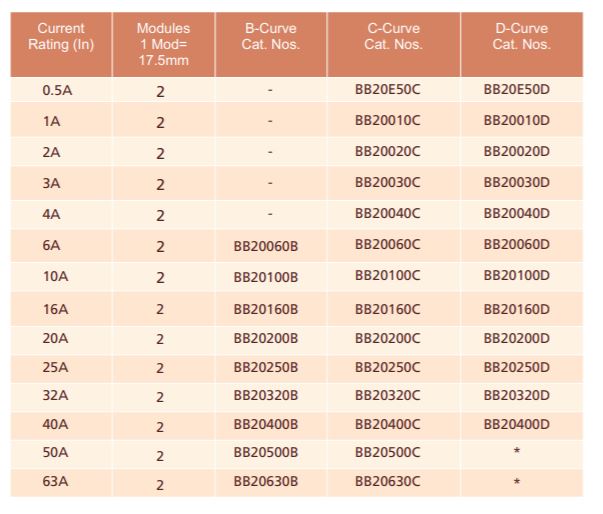The image size is (603, 514).
Task: Select catalog number BB20250C
Action: 388,367
